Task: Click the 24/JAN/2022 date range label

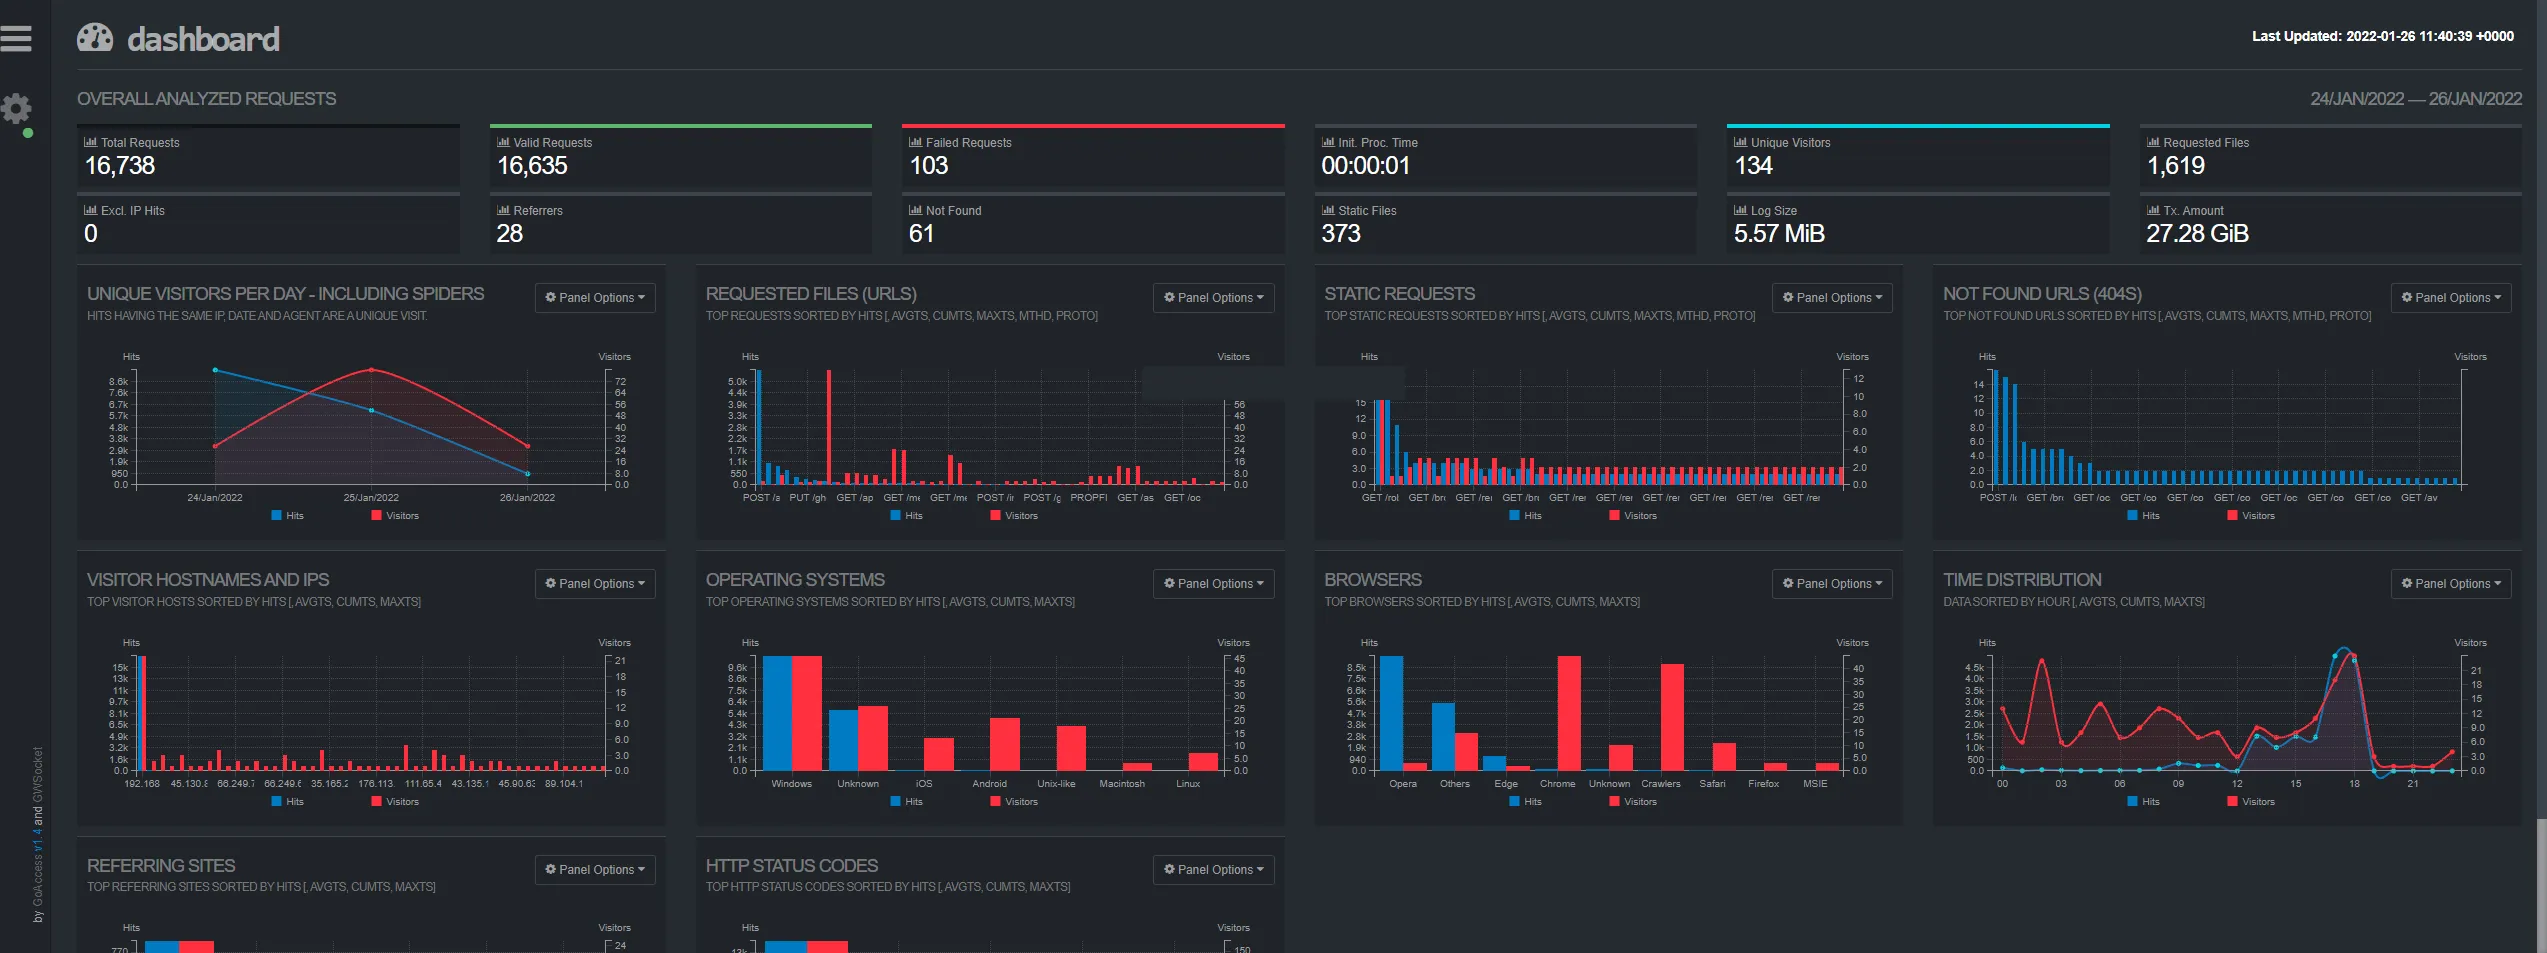Action: pos(2356,99)
